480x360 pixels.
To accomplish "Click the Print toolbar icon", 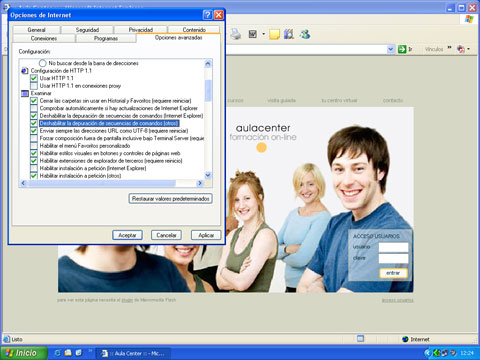I will 235,34.
